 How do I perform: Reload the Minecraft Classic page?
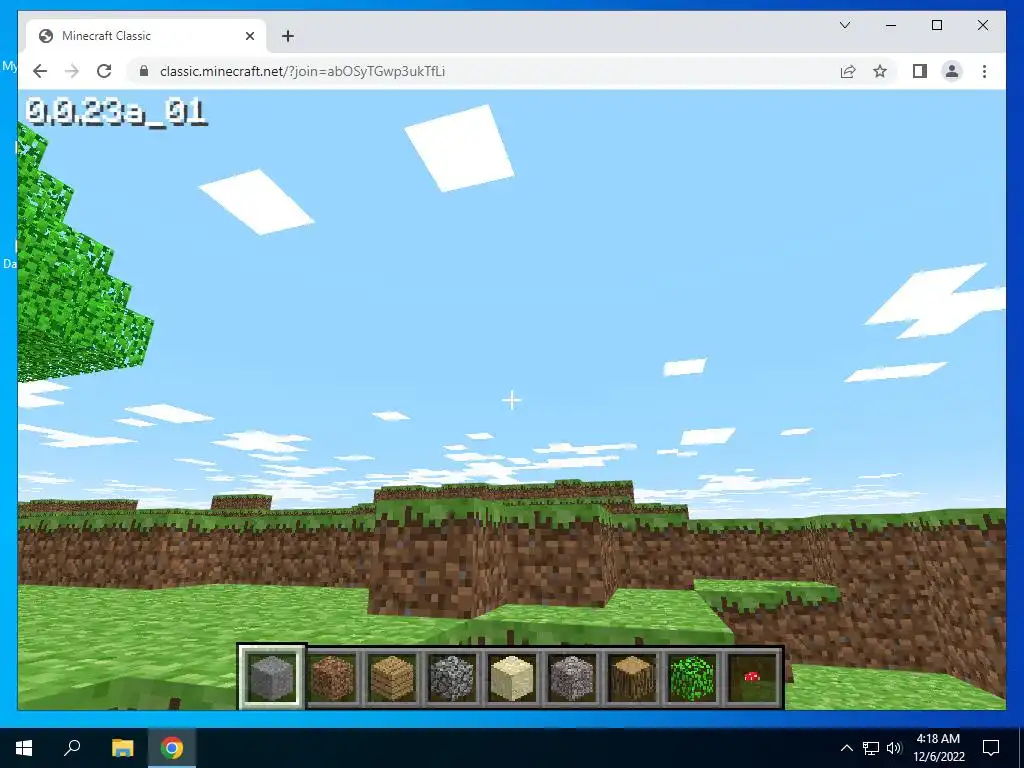pyautogui.click(x=104, y=71)
